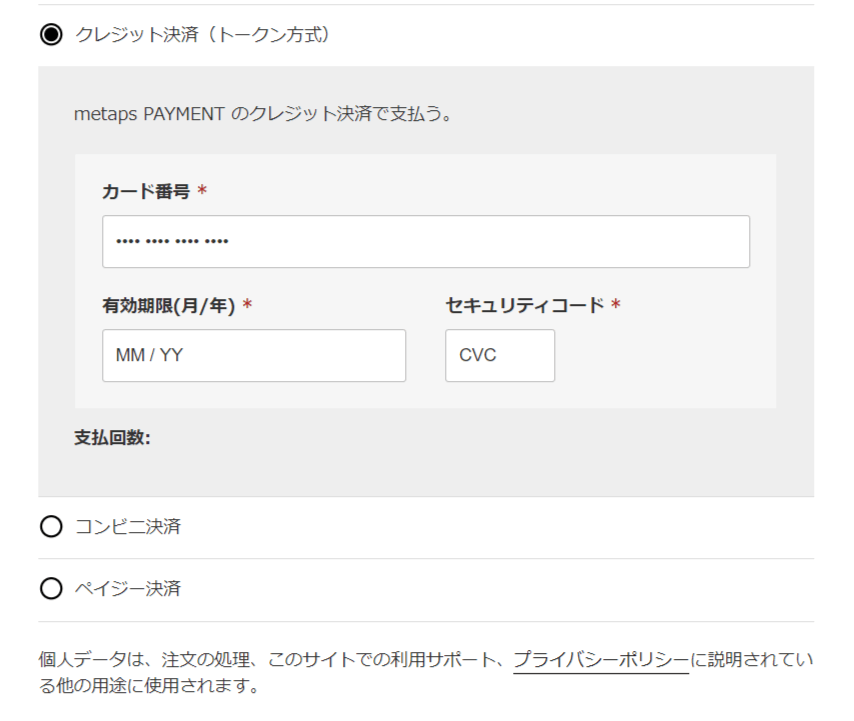Click the 個人データ notice paragraph
The height and width of the screenshot is (721, 854).
[x=426, y=673]
